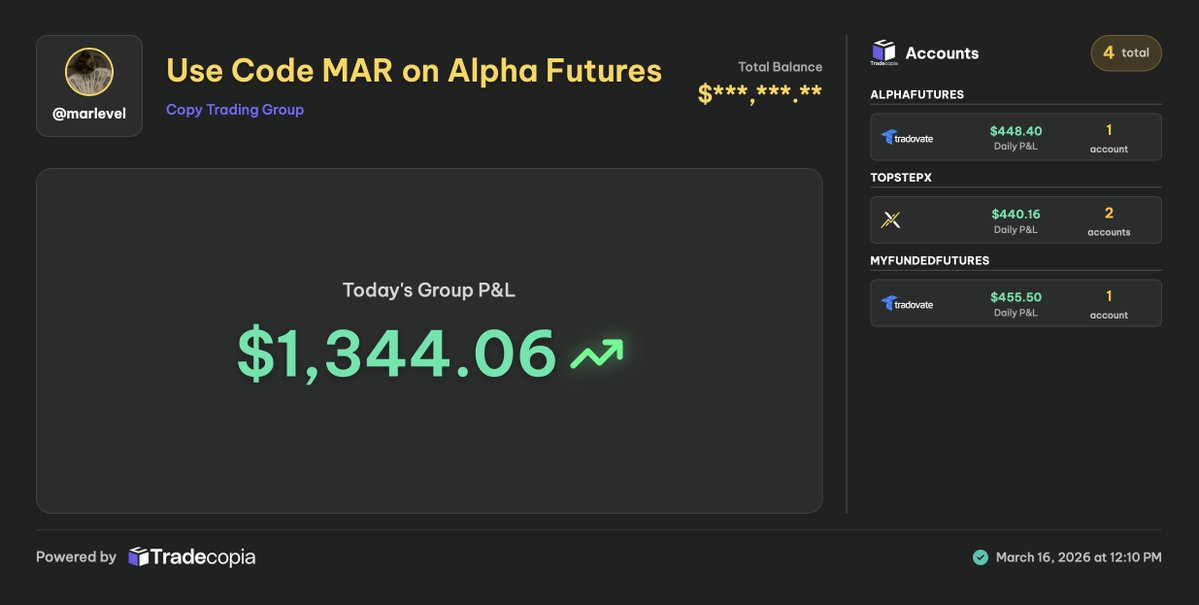Viewport: 1199px width, 605px height.
Task: Open the Copy Trading Group link
Action: click(x=235, y=109)
